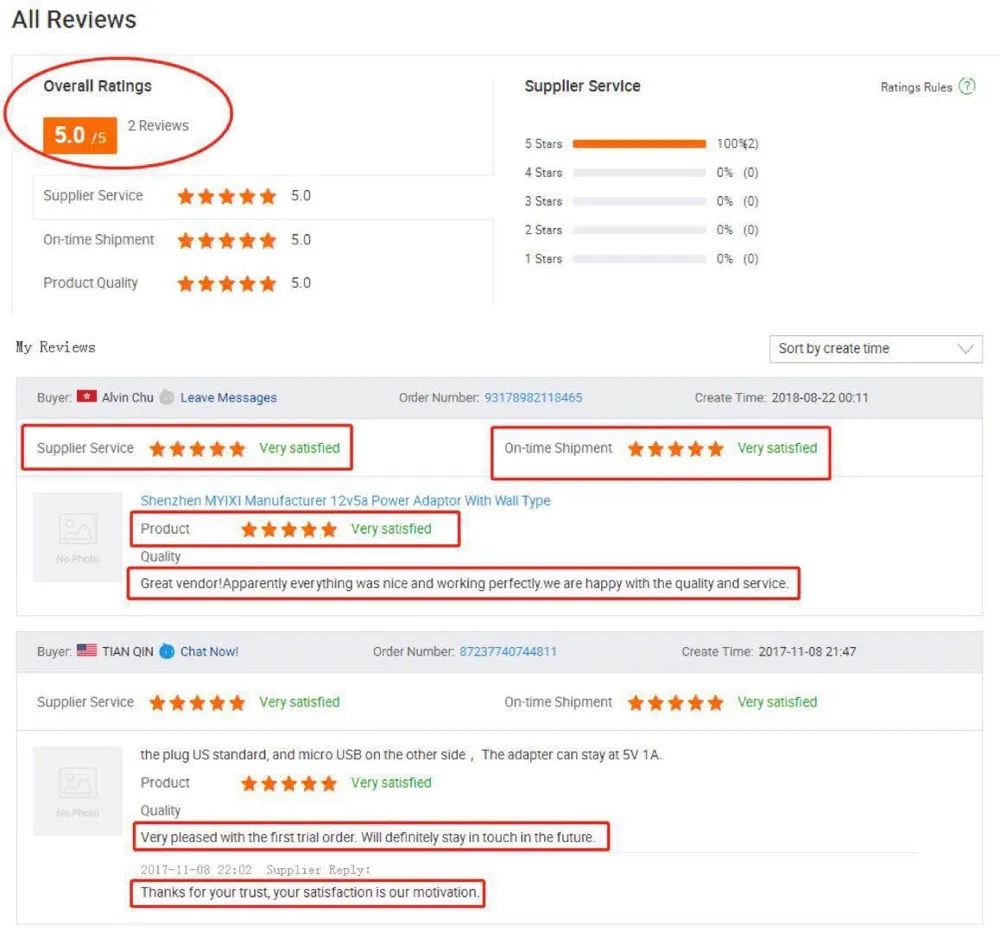Screen dimensions: 1000x932
Task: Click Product Quality stars in TIAN QIN review
Action: point(289,783)
